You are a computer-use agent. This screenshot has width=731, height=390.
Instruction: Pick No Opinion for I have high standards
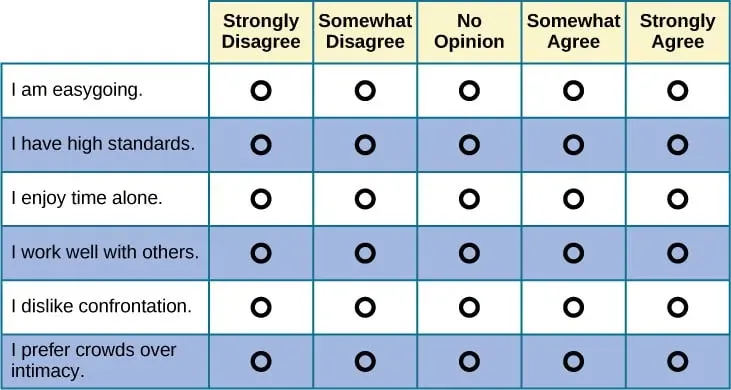(469, 145)
